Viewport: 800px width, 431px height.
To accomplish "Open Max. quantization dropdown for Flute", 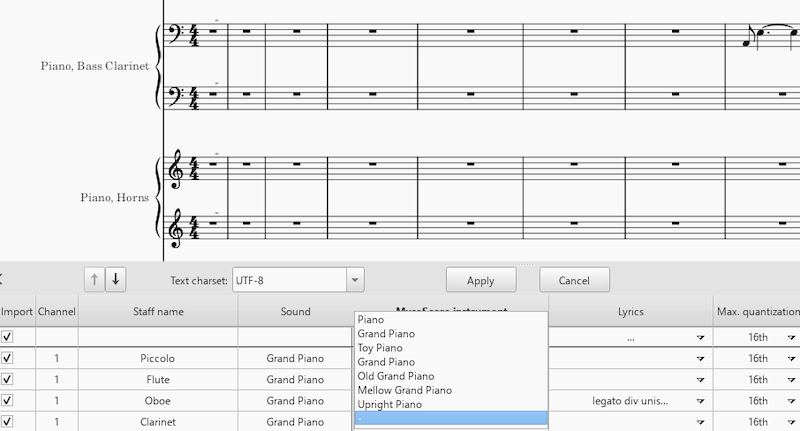I will (x=792, y=380).
